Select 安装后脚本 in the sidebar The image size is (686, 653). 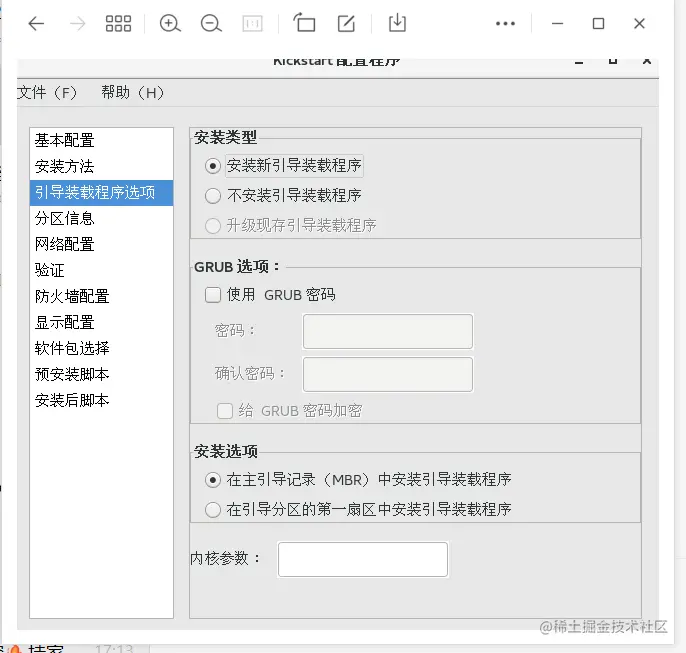coord(102,400)
